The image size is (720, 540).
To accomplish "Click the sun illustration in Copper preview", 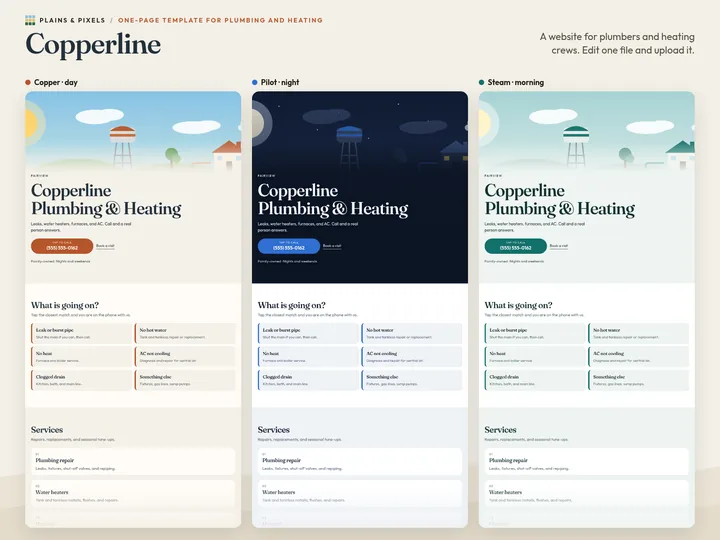I will [x=31, y=124].
